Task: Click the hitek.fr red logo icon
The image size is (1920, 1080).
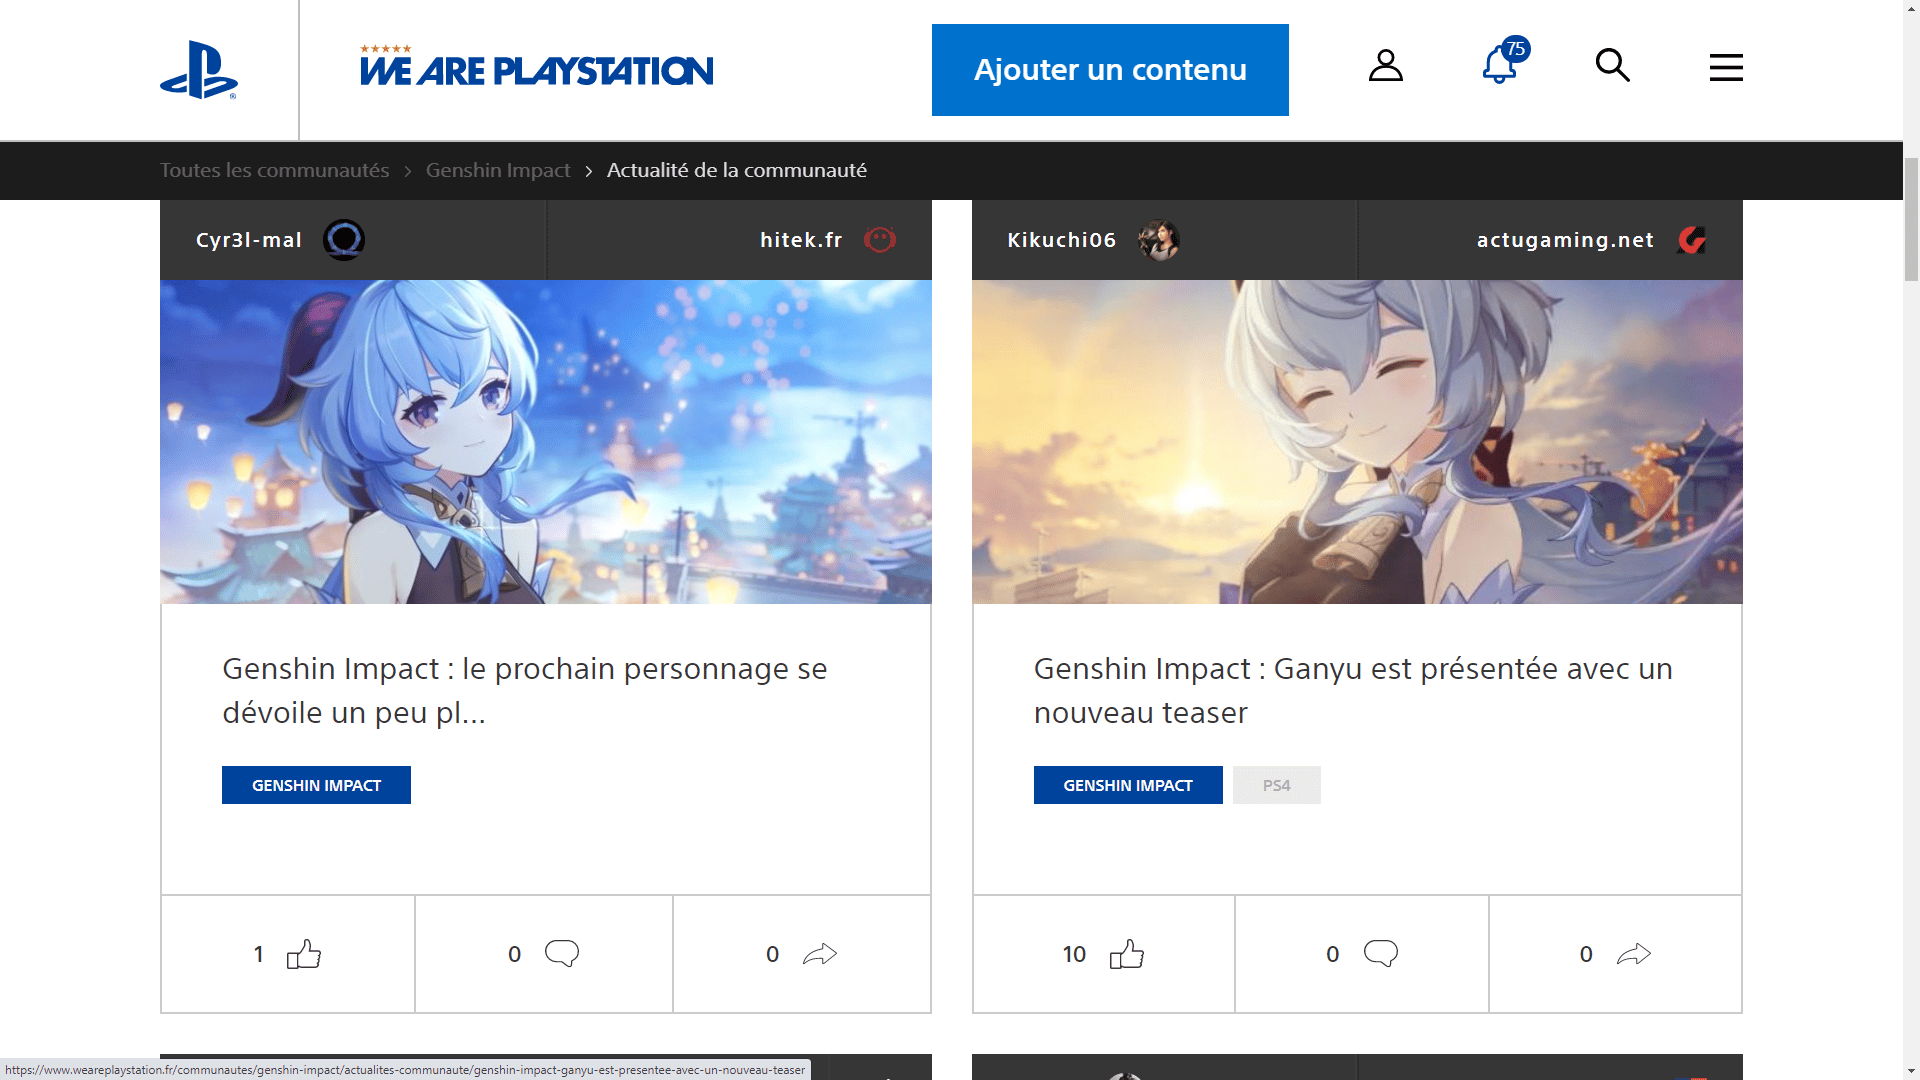Action: (880, 240)
